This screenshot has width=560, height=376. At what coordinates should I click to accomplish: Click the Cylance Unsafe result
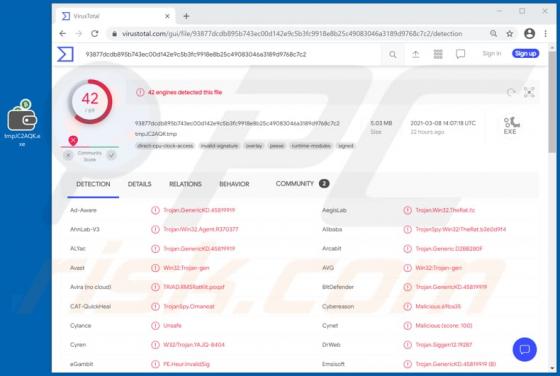[x=172, y=326]
